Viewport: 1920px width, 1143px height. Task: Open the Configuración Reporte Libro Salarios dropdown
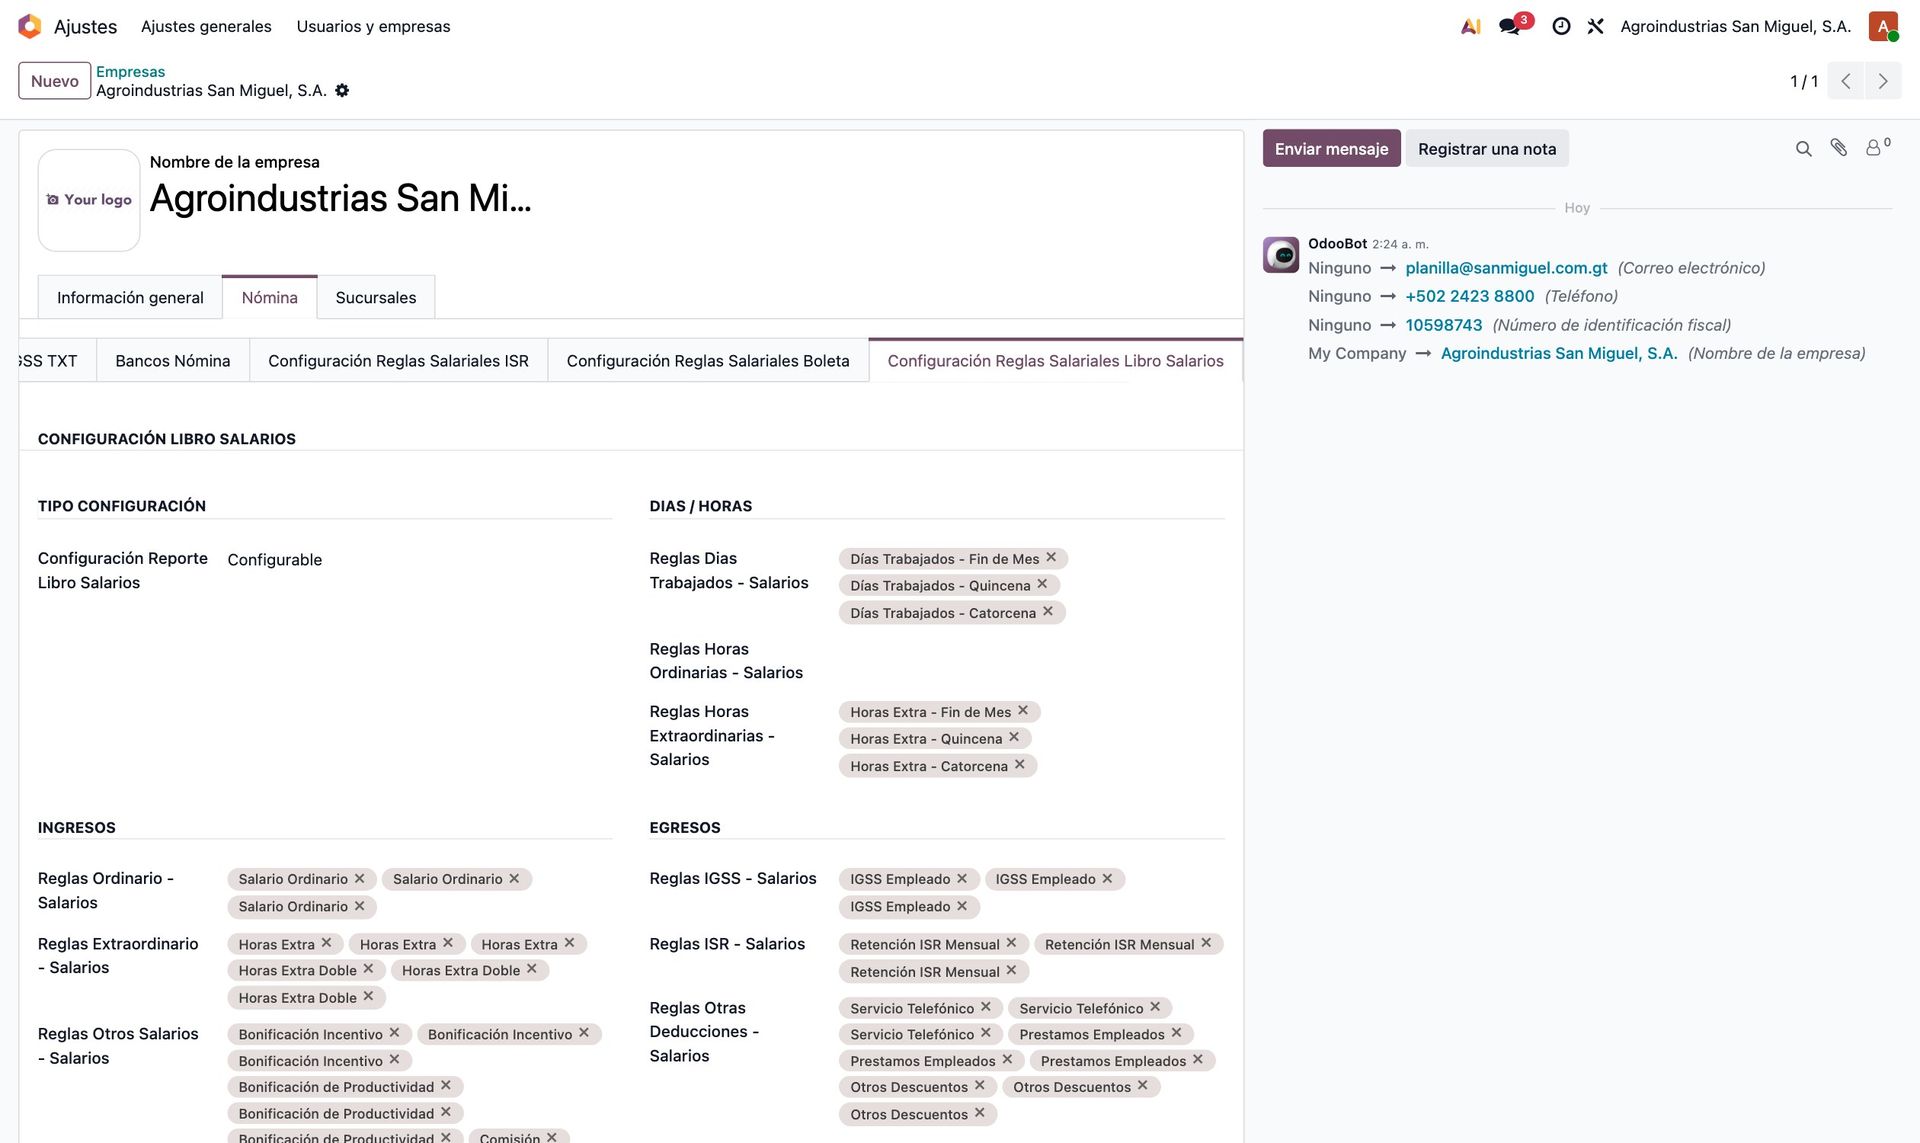[420, 560]
